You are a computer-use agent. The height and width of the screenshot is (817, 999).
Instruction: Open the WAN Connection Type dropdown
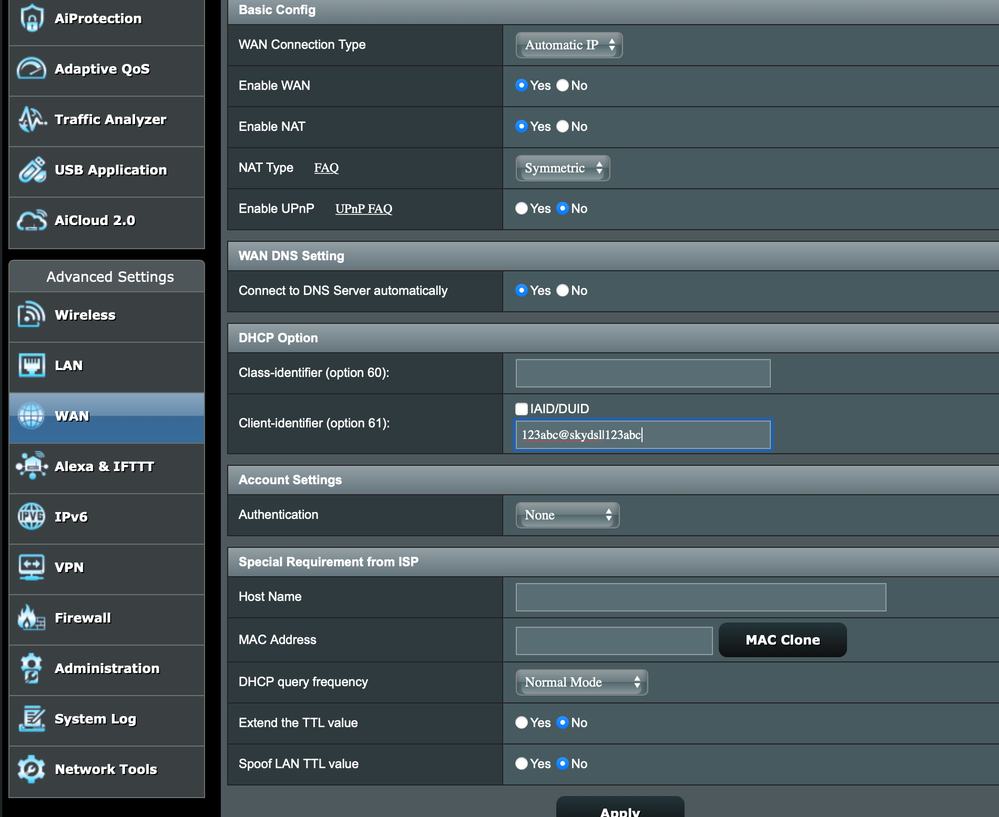tap(568, 45)
